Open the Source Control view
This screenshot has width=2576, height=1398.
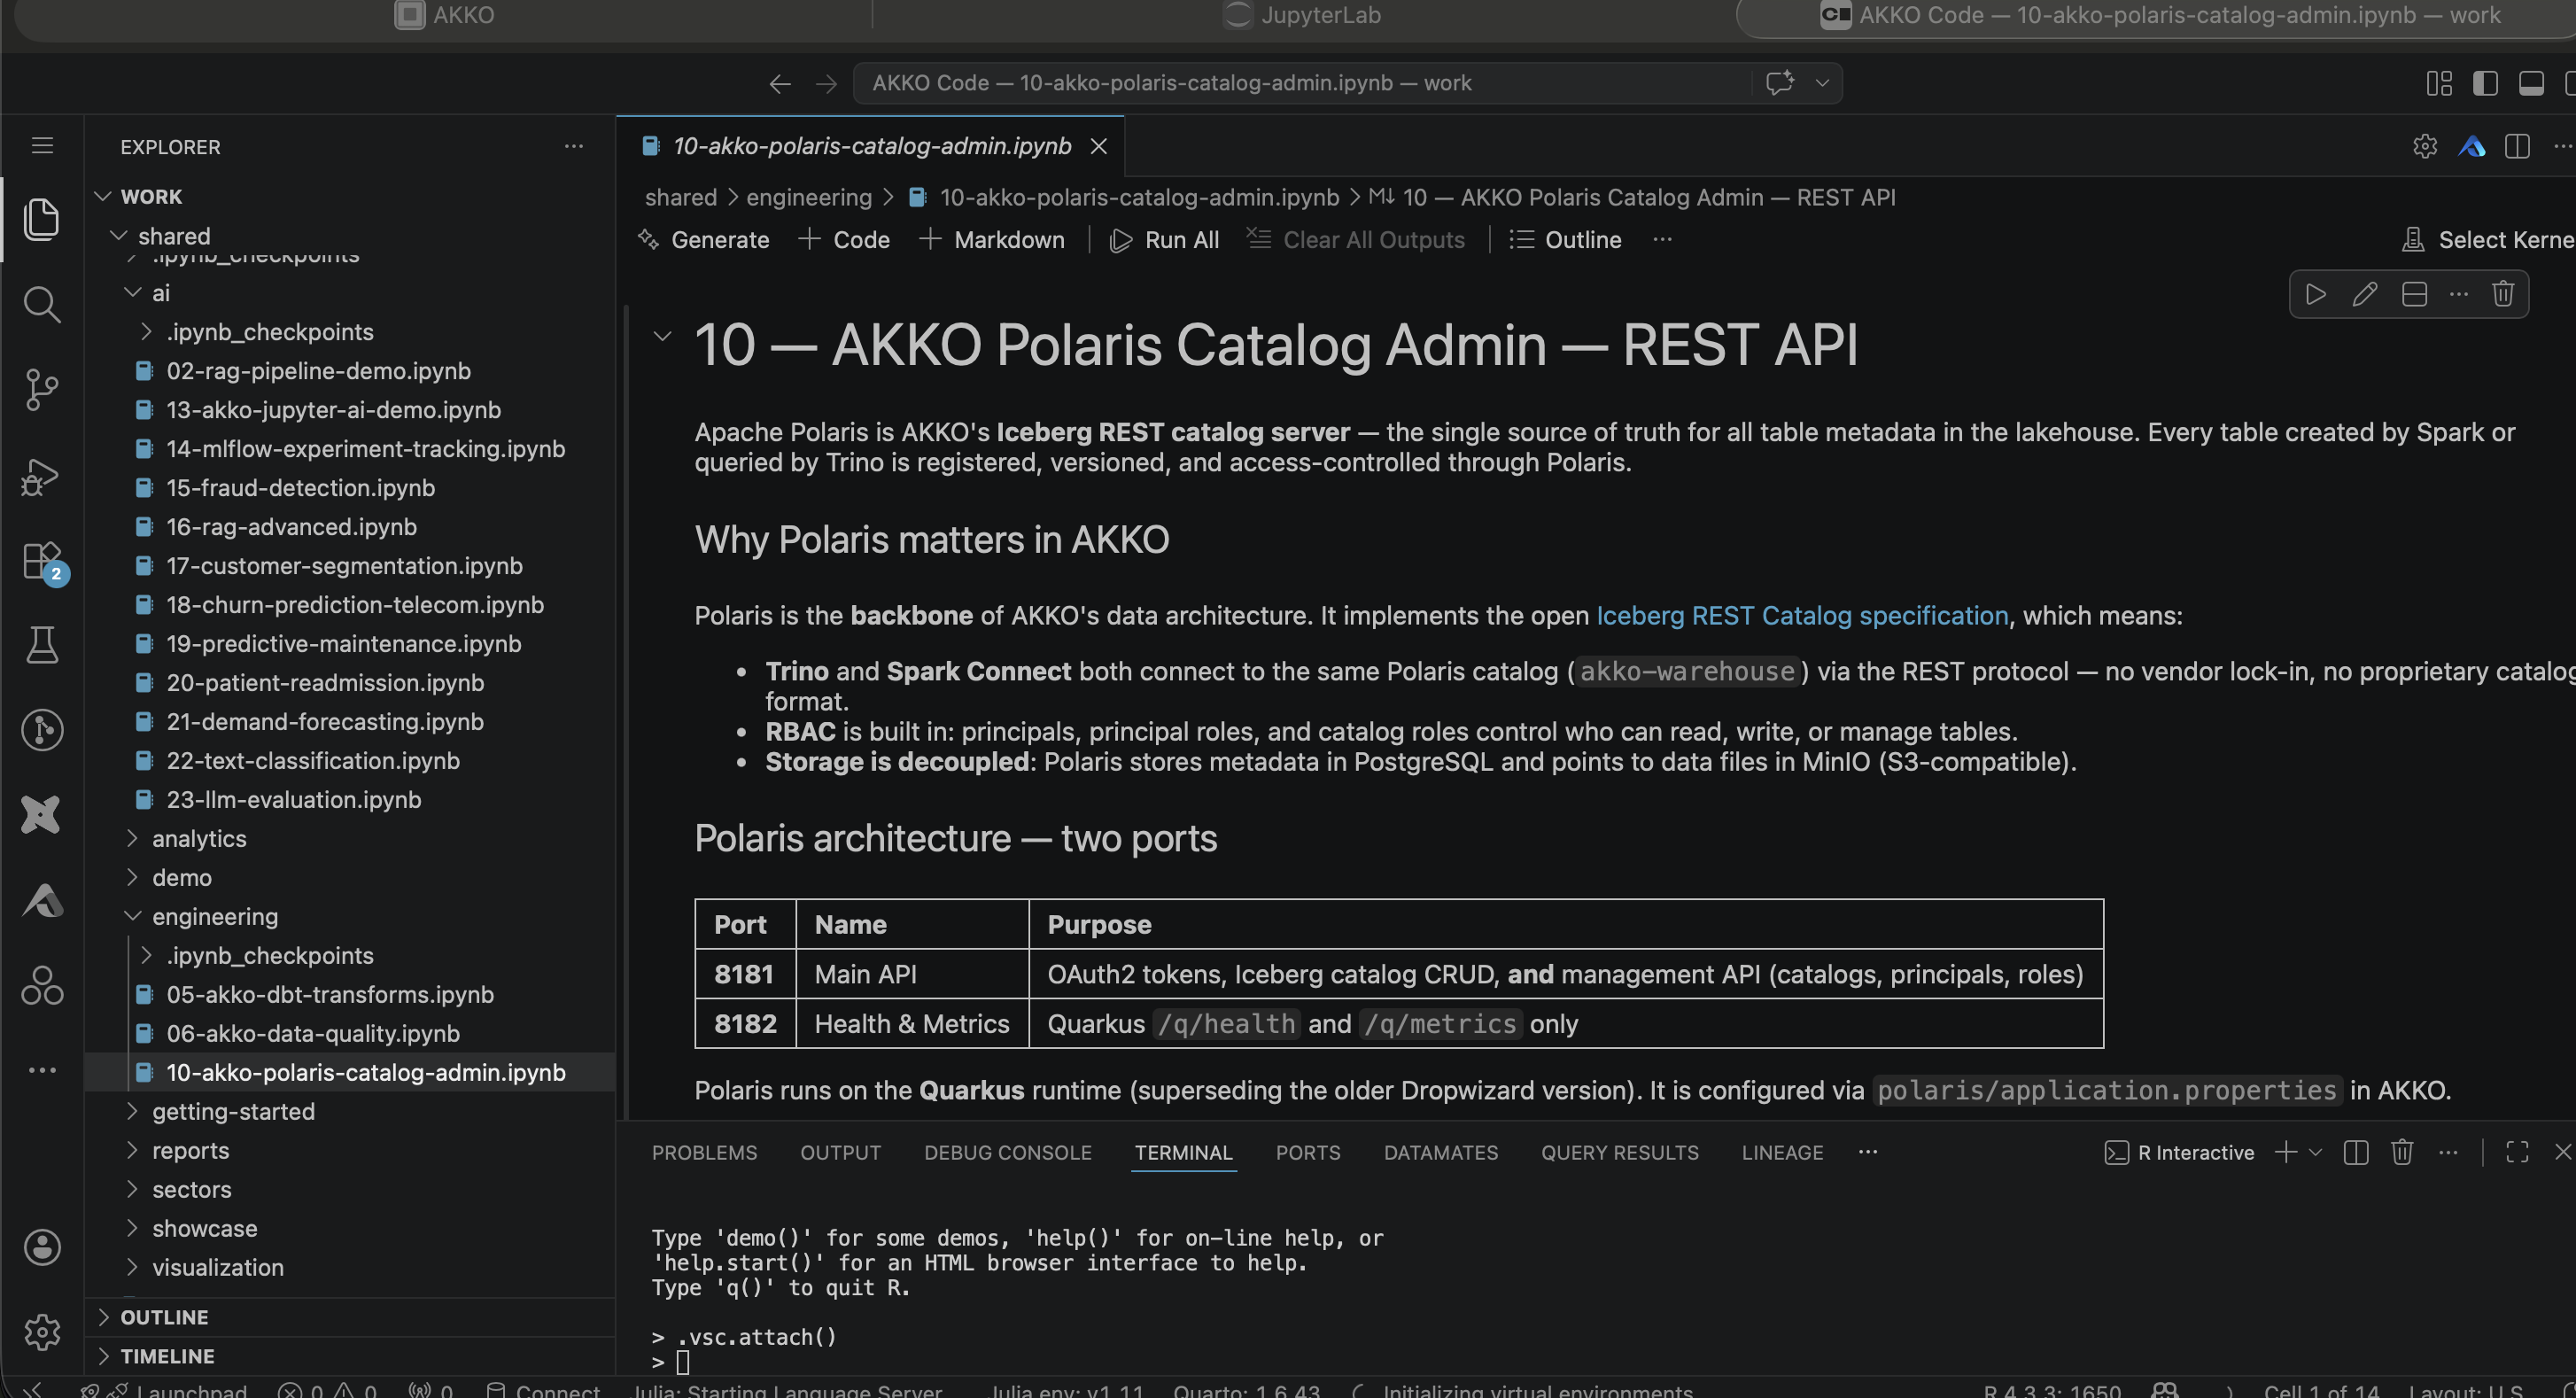point(41,389)
